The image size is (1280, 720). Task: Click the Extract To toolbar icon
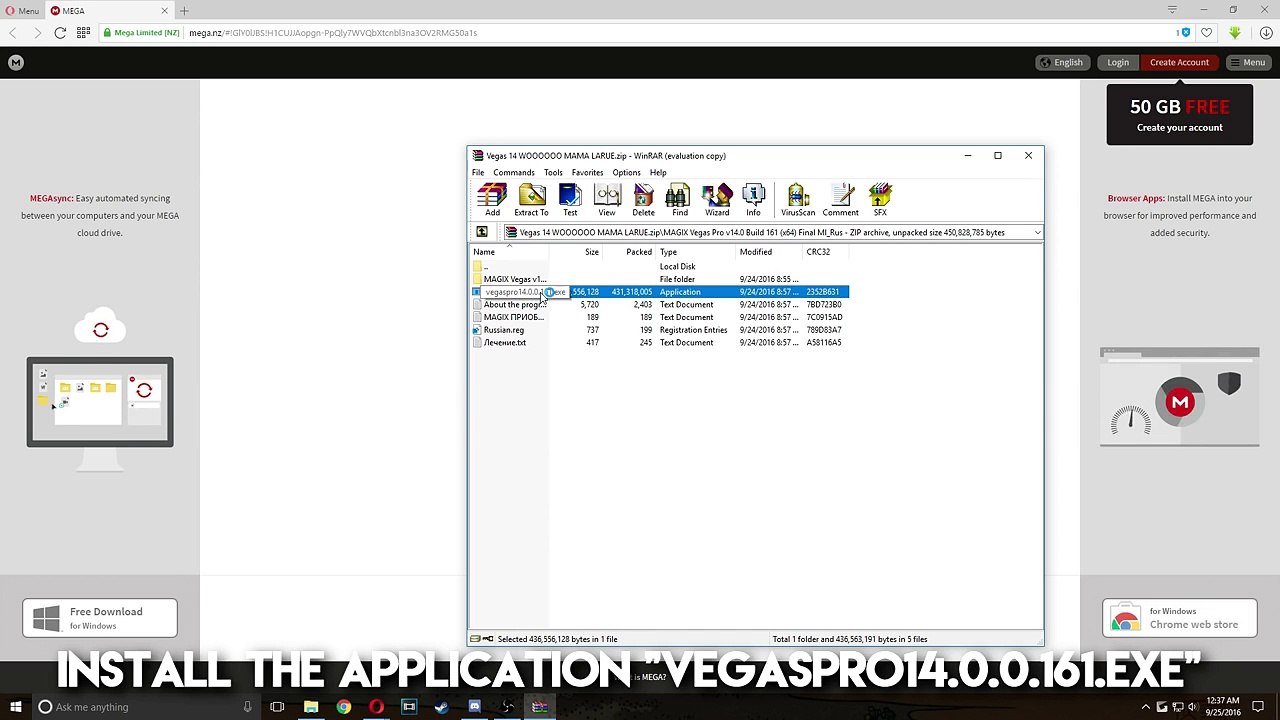click(531, 200)
